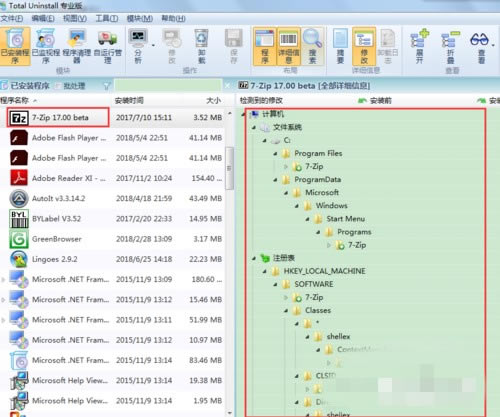500x417 pixels.
Task: Click the Detected Changes (检测到的修改) column header
Action: (261, 100)
